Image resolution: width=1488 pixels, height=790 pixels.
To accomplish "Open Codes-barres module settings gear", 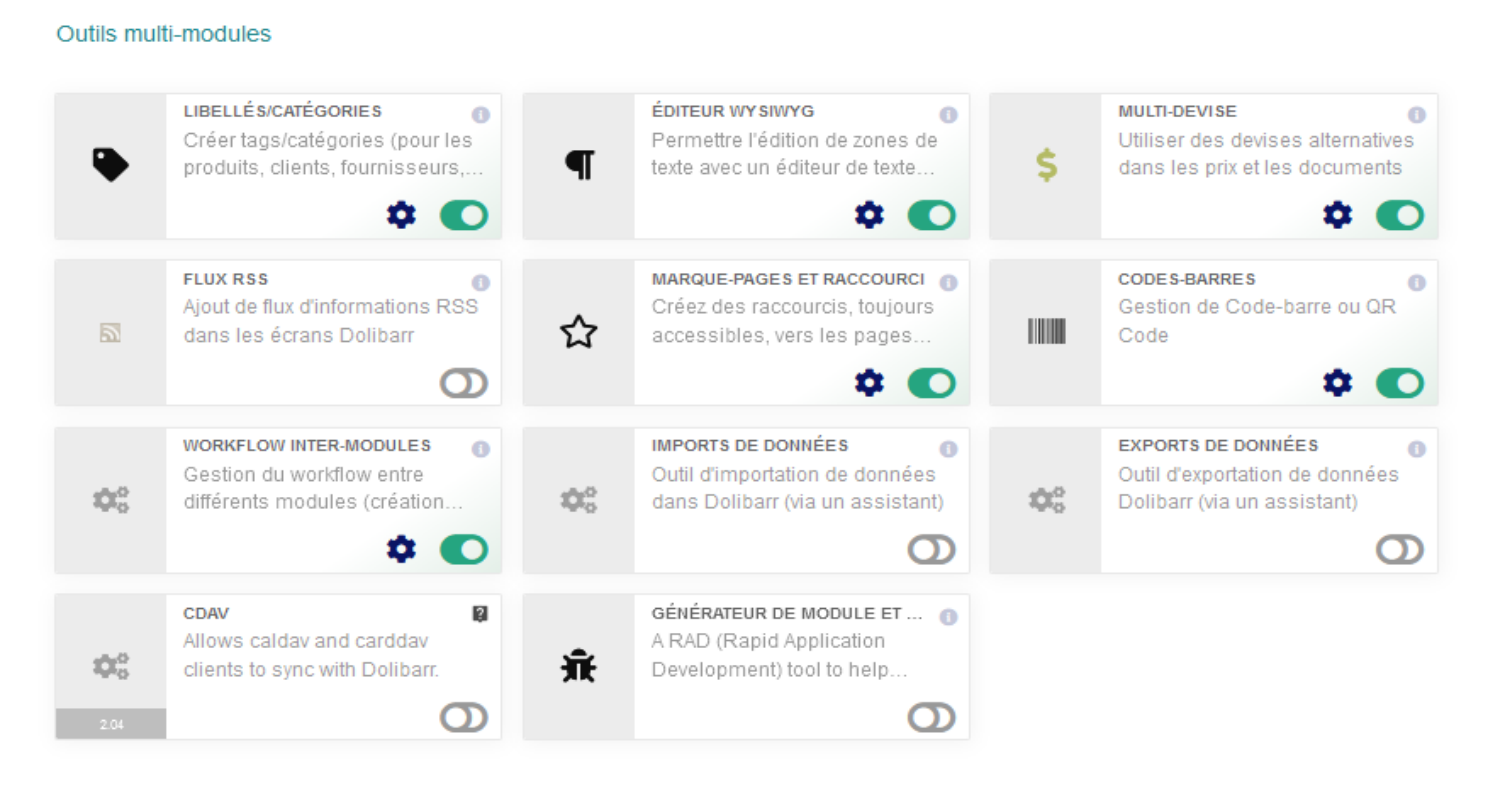I will (1337, 382).
